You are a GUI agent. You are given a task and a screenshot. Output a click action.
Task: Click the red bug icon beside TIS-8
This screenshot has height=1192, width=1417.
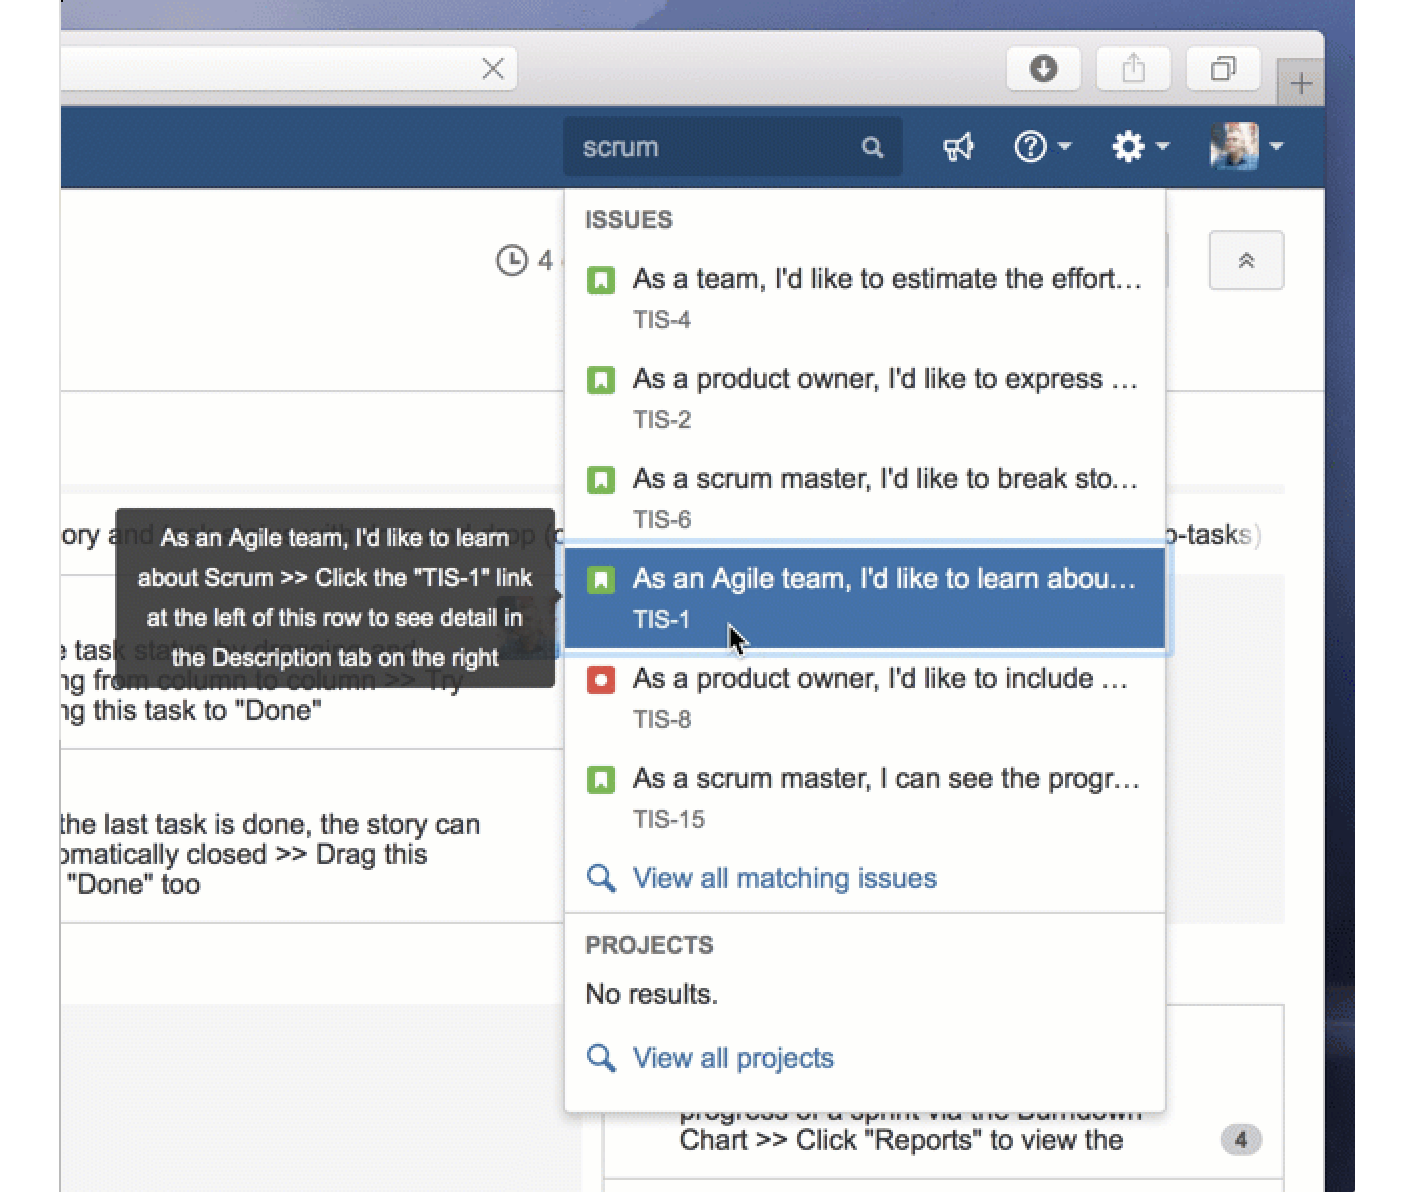pos(601,680)
